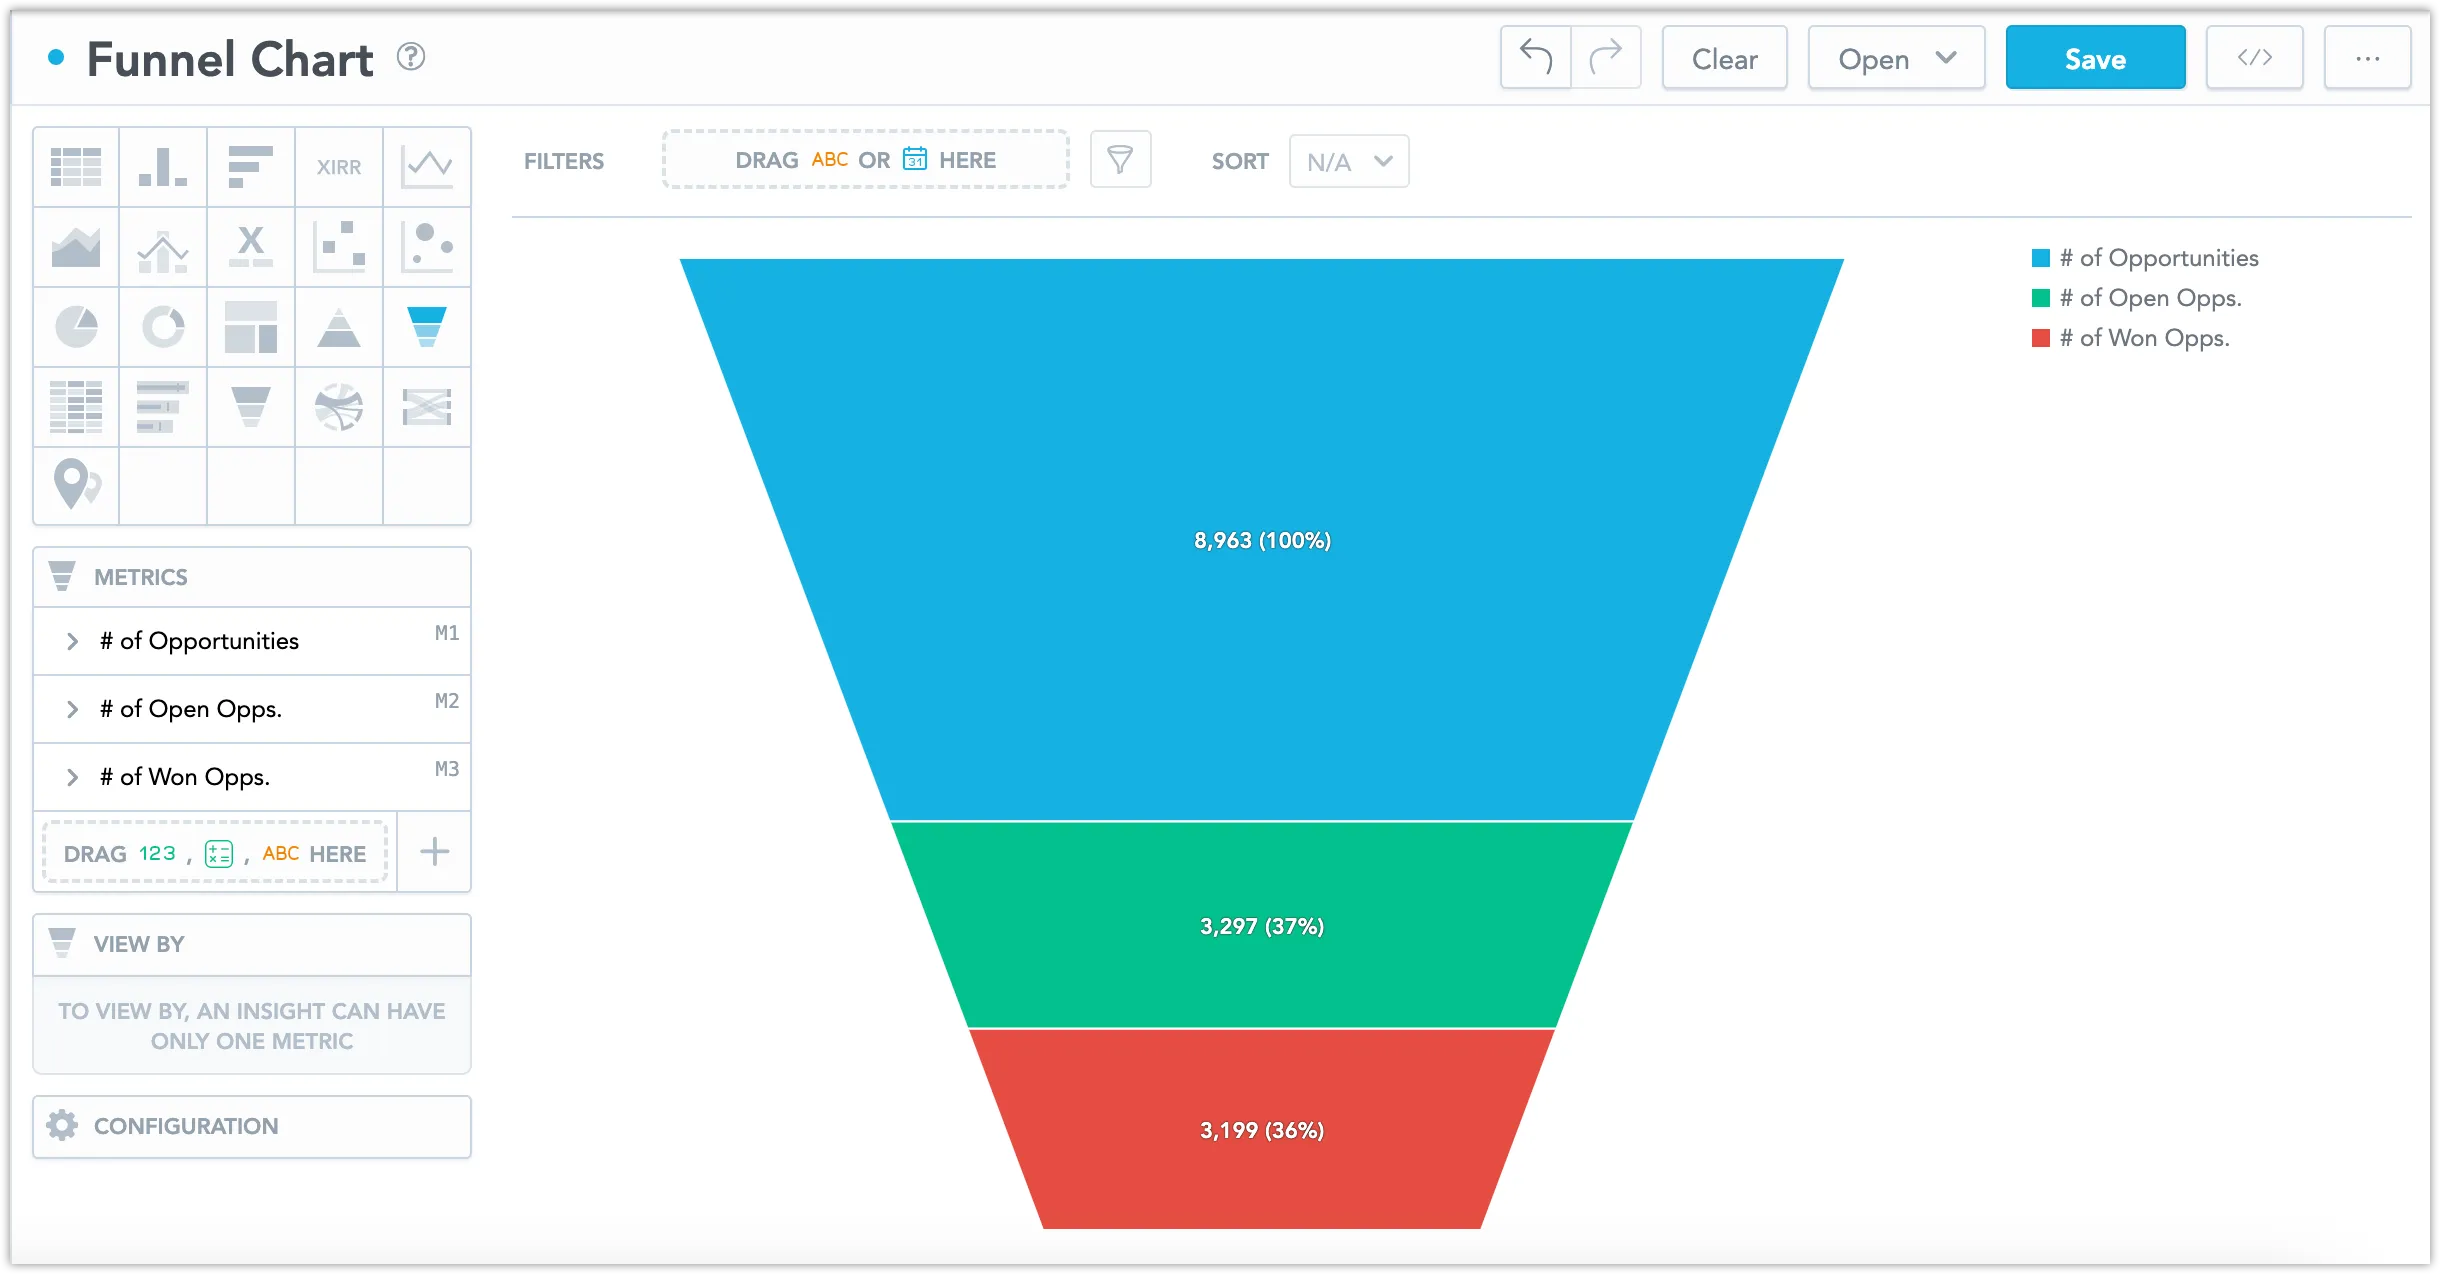Expand the # of Open Opps. metric
This screenshot has width=2440, height=1274.
73,709
